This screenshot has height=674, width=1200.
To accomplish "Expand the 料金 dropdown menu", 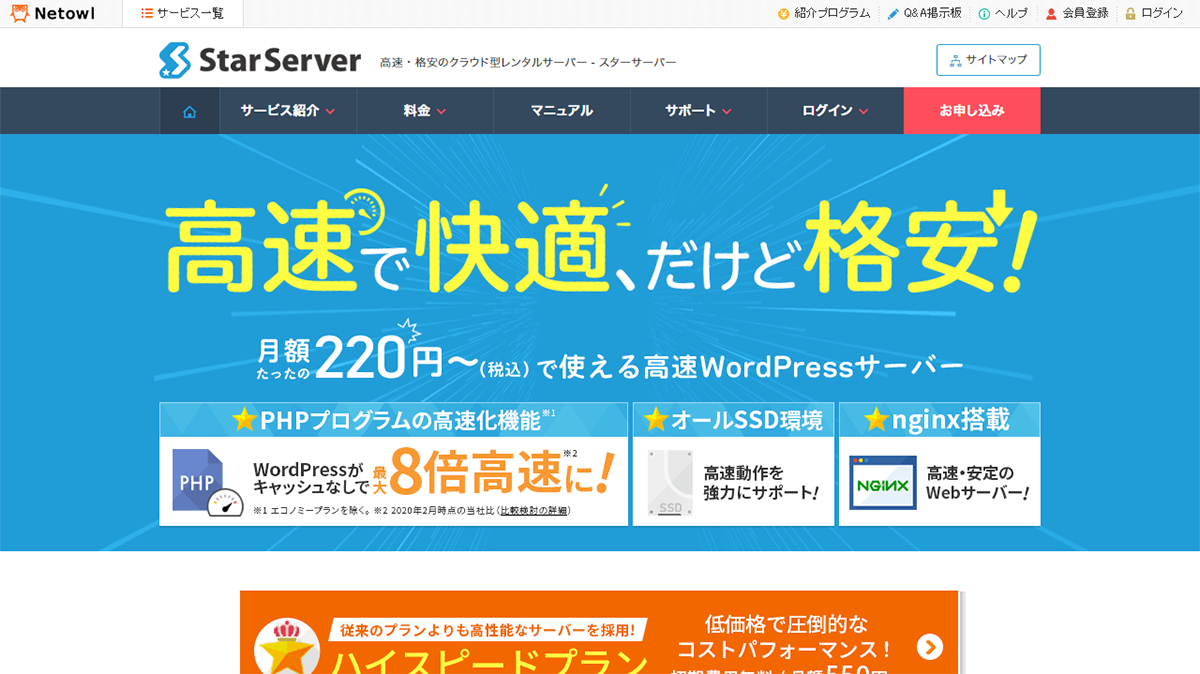I will [x=425, y=111].
